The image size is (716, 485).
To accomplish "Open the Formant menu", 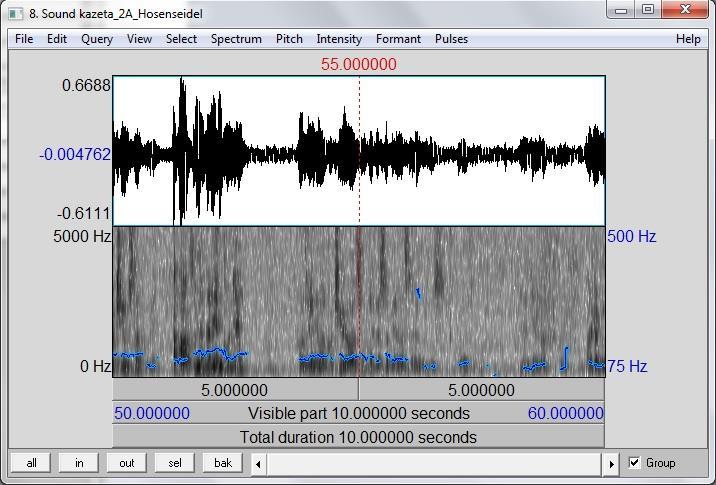I will (x=398, y=39).
